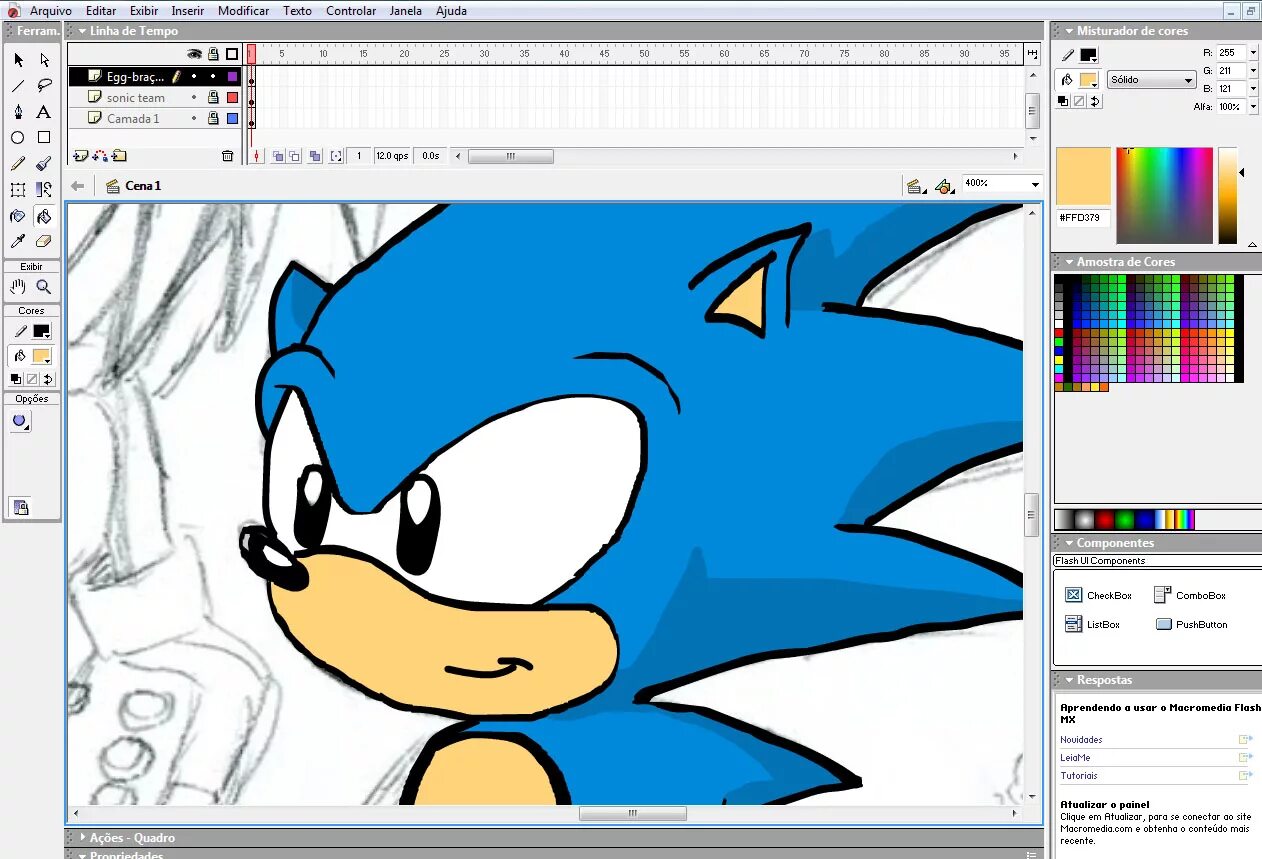Open the Novidades link
The image size is (1262, 859).
[1081, 740]
